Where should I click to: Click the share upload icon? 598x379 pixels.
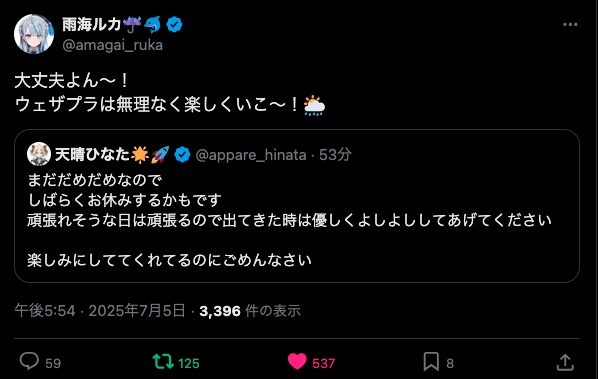(x=565, y=362)
